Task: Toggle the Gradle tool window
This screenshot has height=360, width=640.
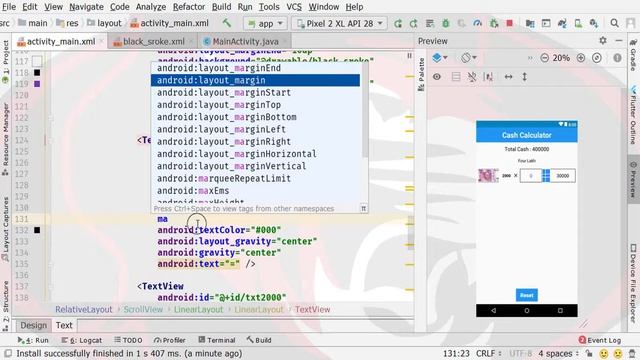Action: click(633, 55)
